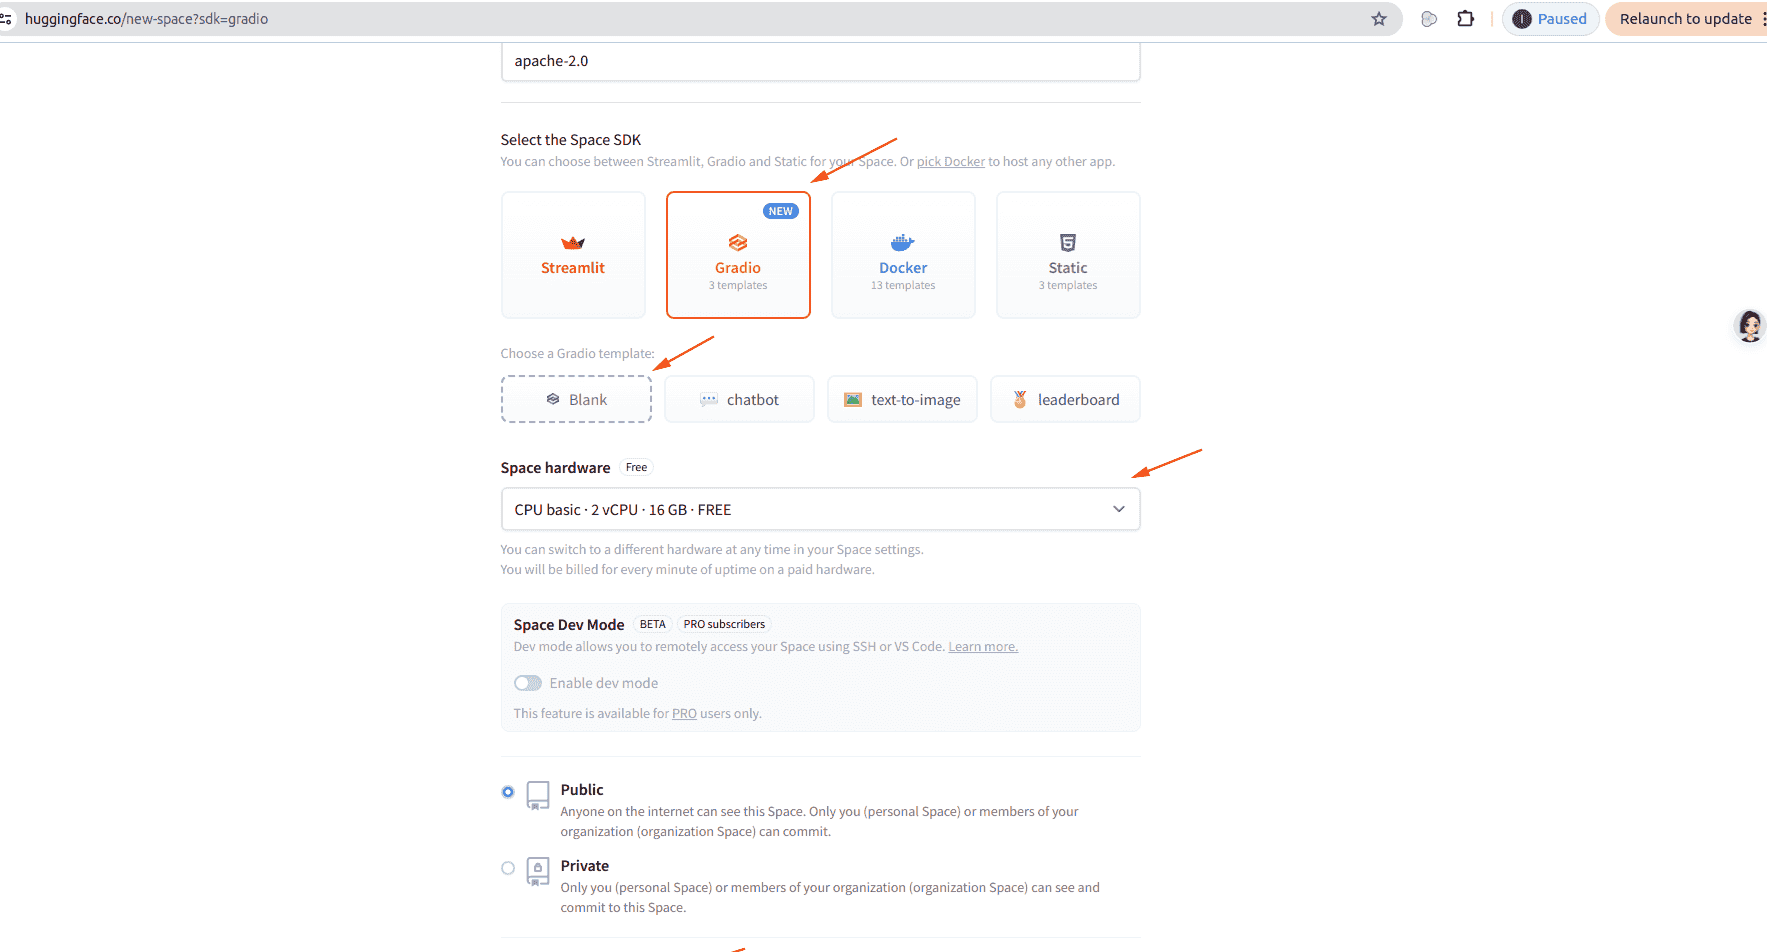The image size is (1767, 952).
Task: Choose the text-to-image template
Action: 902,400
